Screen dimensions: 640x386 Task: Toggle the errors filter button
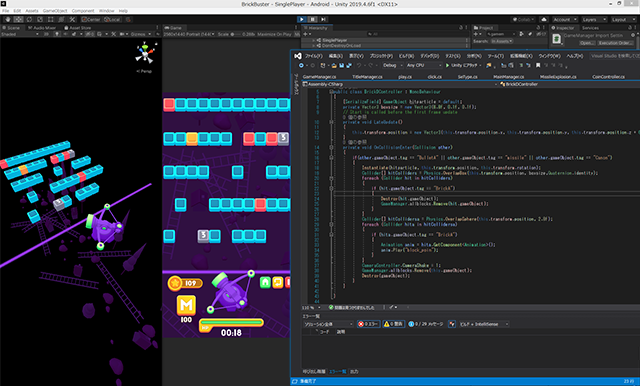(368, 324)
